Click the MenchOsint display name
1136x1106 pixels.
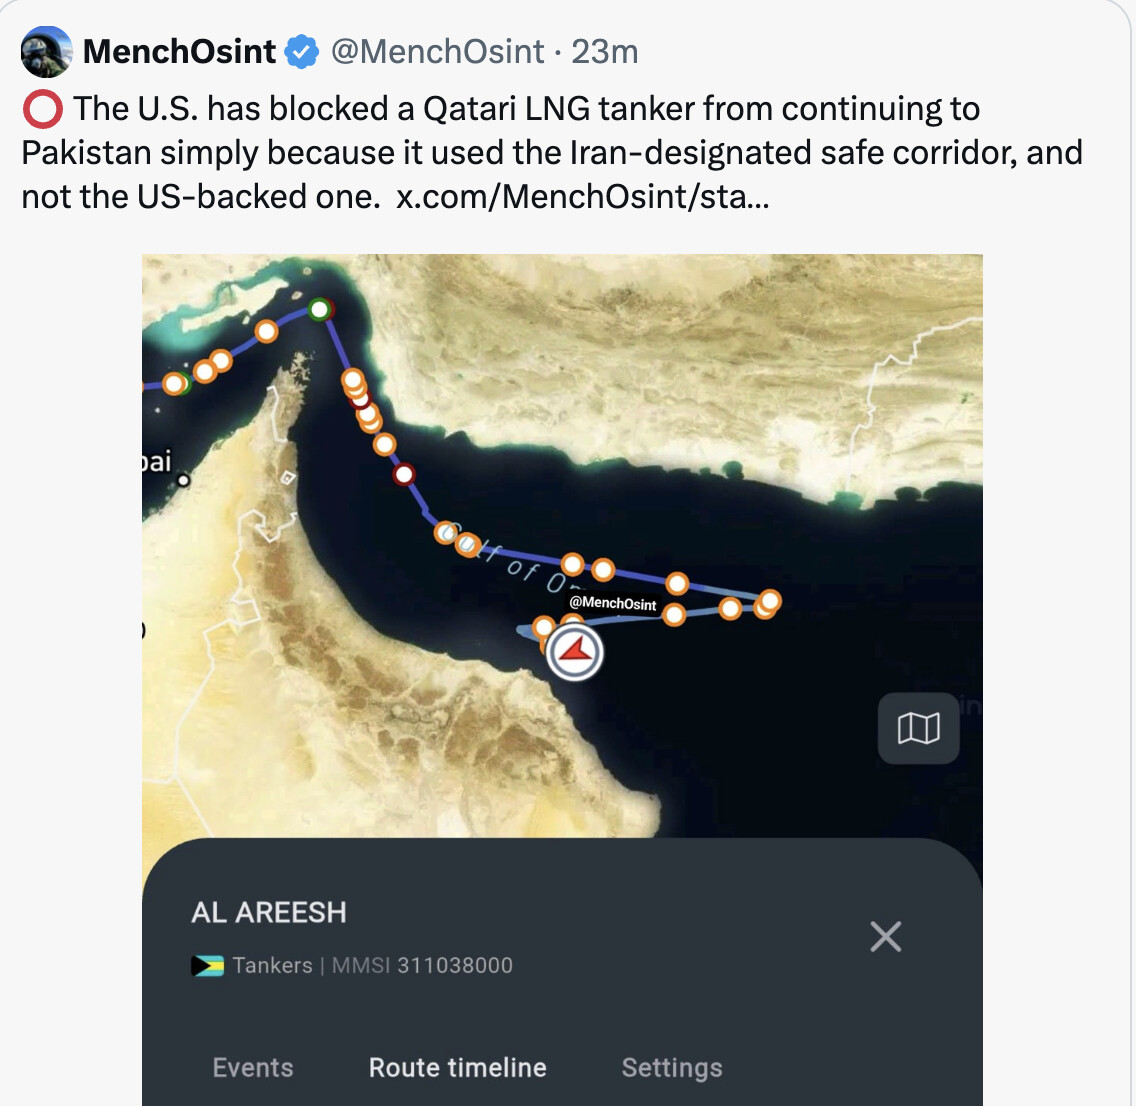pyautogui.click(x=179, y=51)
